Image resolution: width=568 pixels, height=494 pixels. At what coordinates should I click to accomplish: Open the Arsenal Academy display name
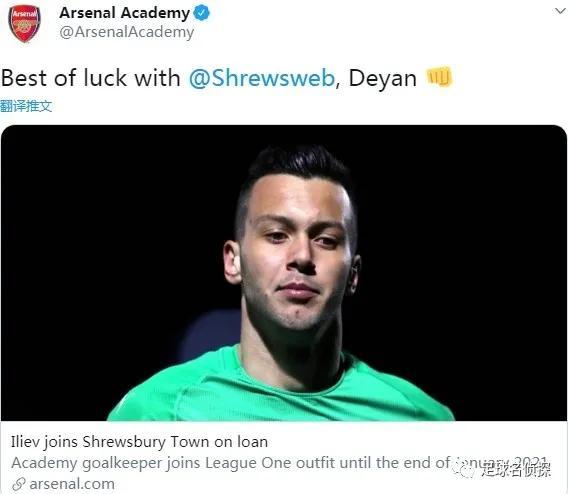coord(124,13)
